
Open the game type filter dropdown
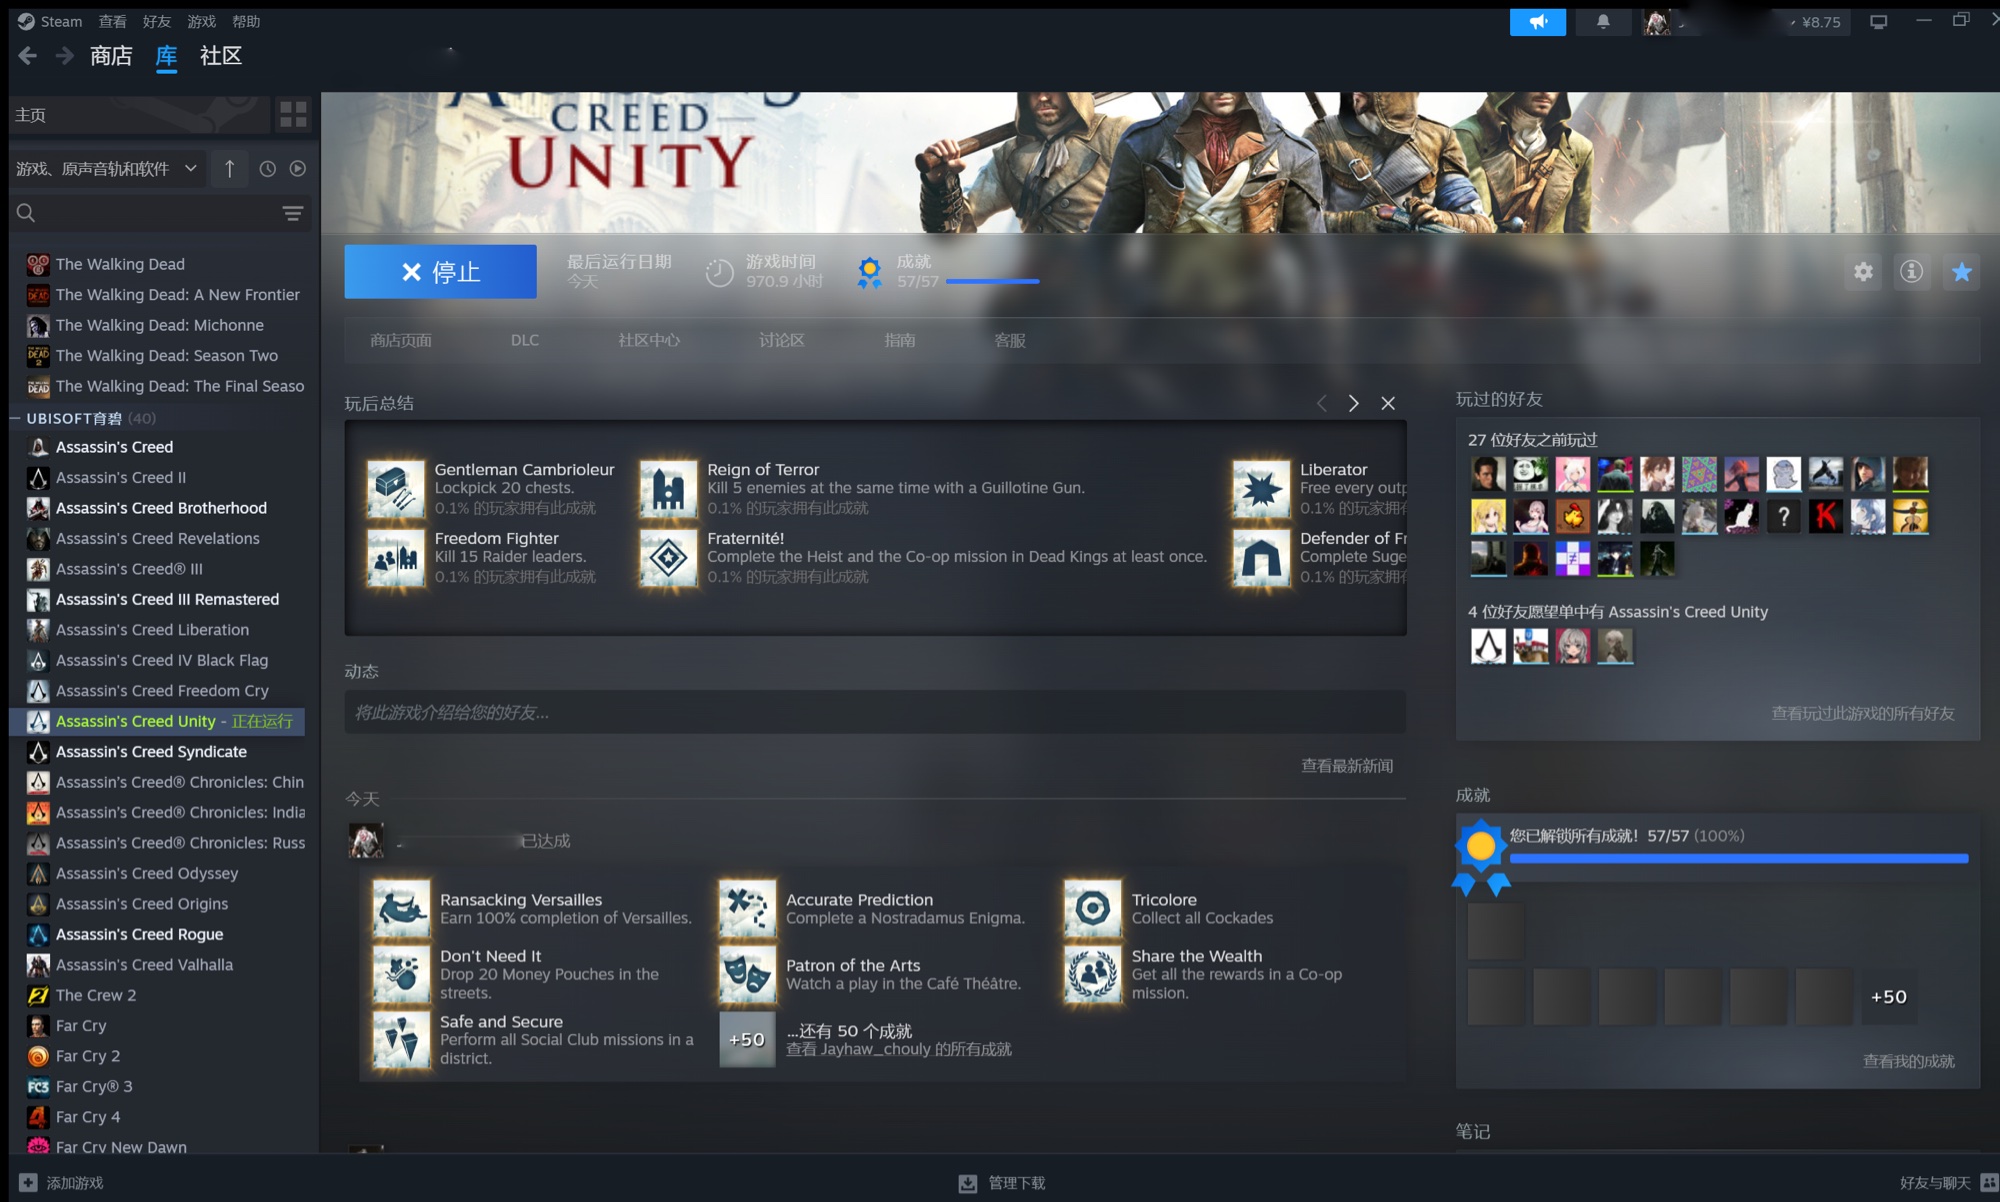tap(107, 169)
